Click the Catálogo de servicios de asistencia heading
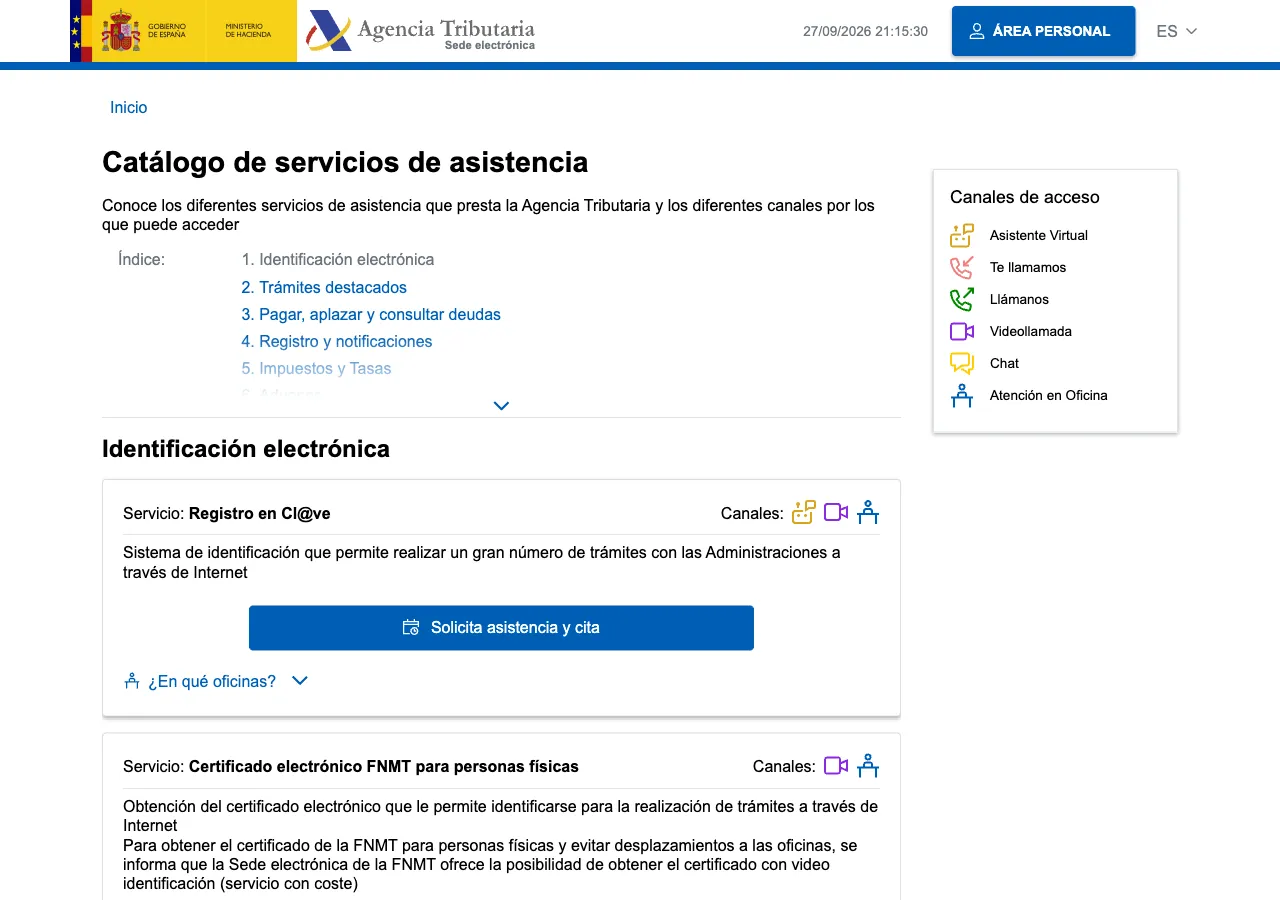1280x900 pixels. tap(345, 162)
